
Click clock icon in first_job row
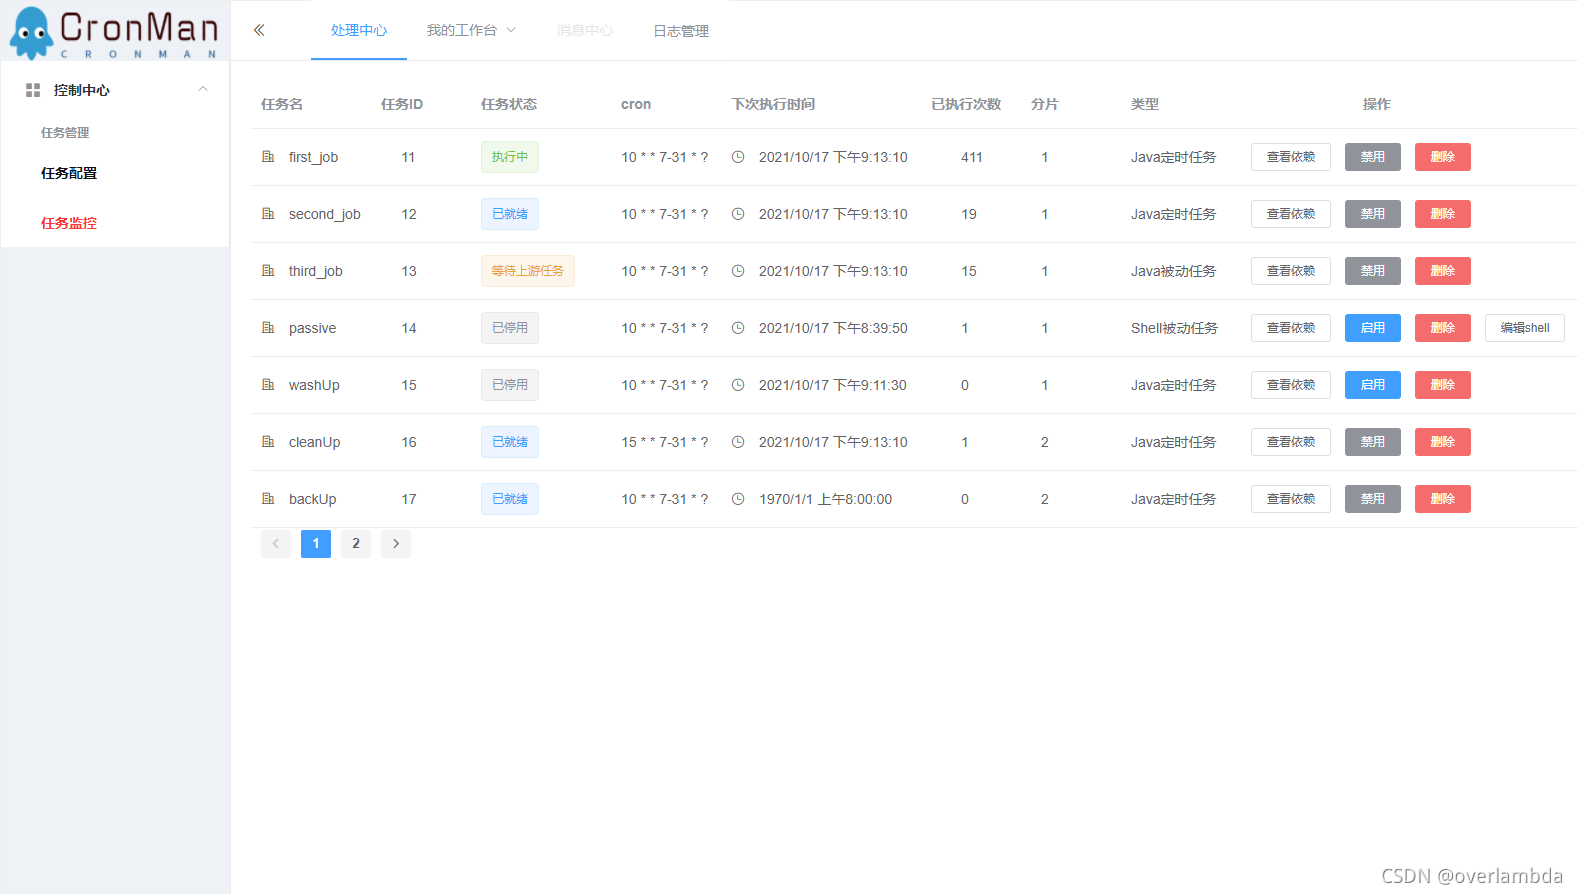pyautogui.click(x=738, y=157)
